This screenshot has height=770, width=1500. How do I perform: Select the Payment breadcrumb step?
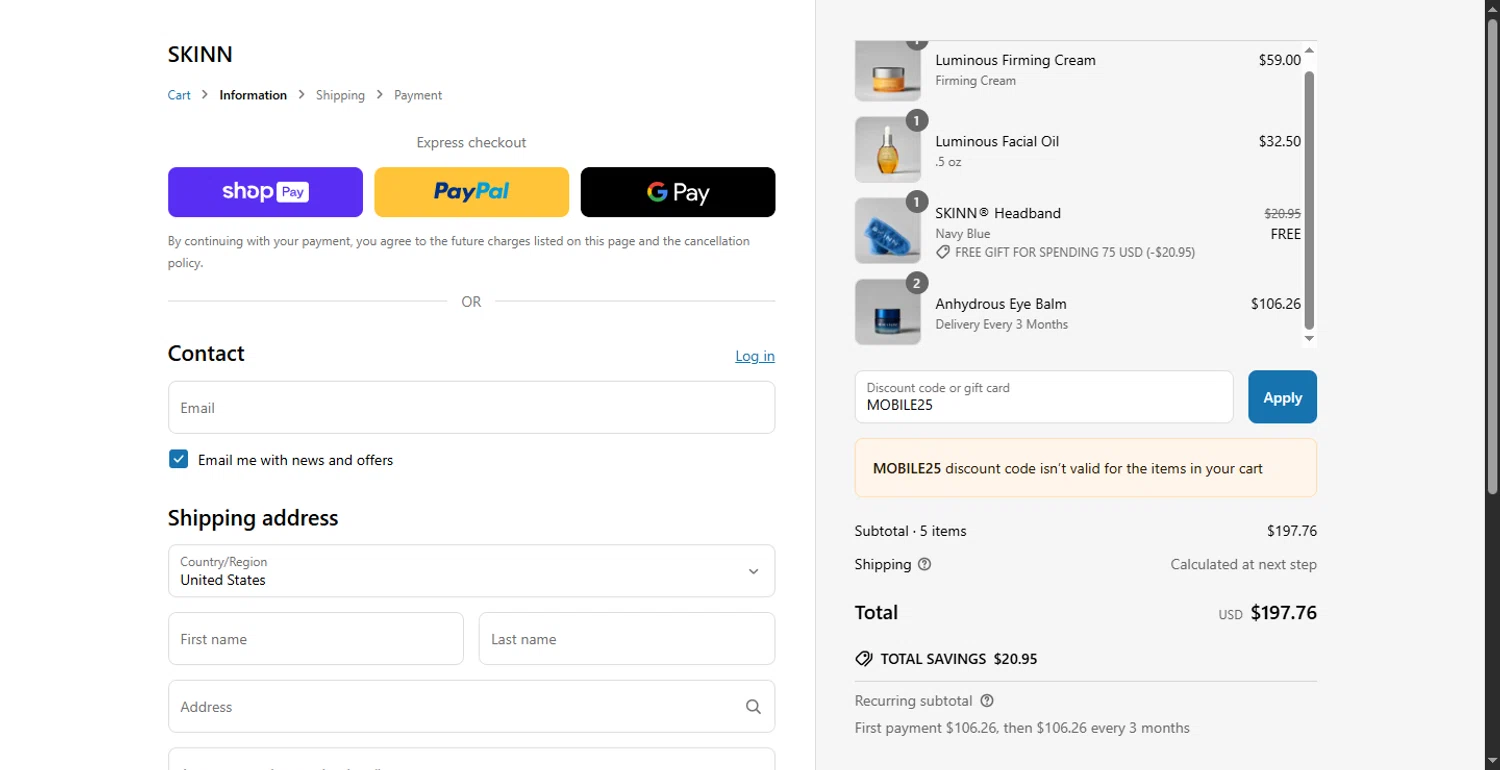[418, 95]
